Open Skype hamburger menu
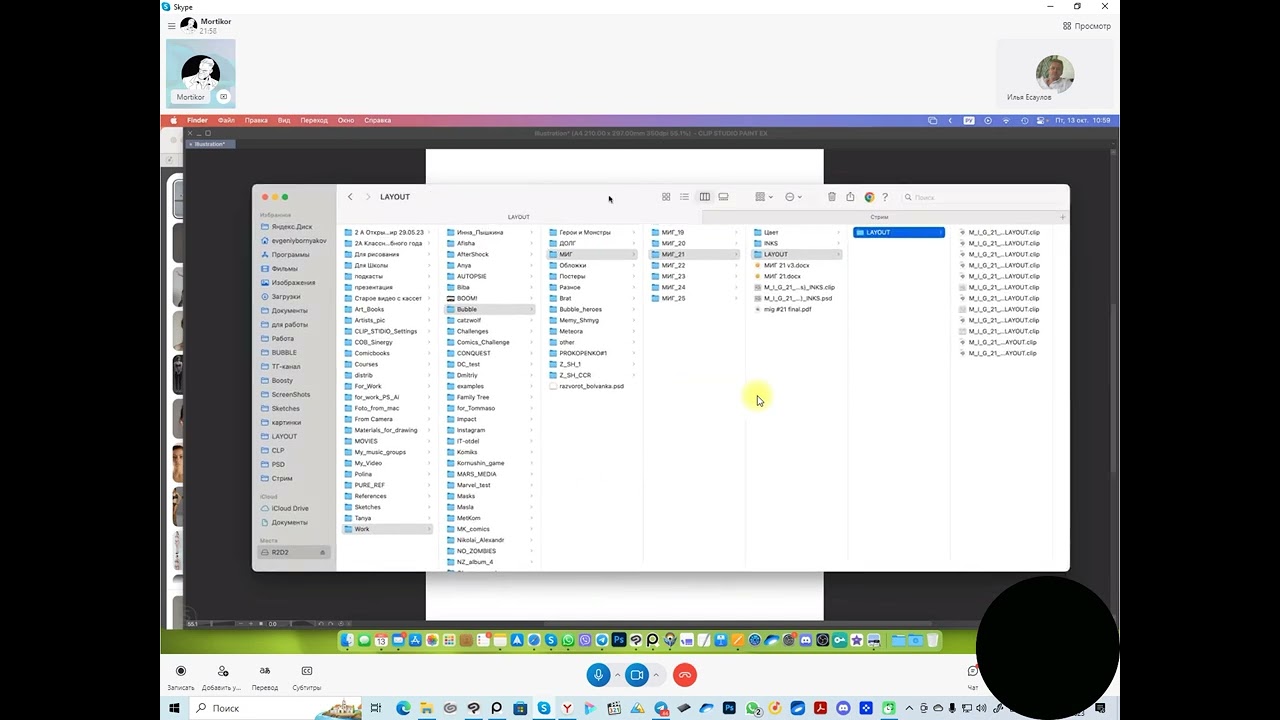The height and width of the screenshot is (720, 1280). coord(171,25)
